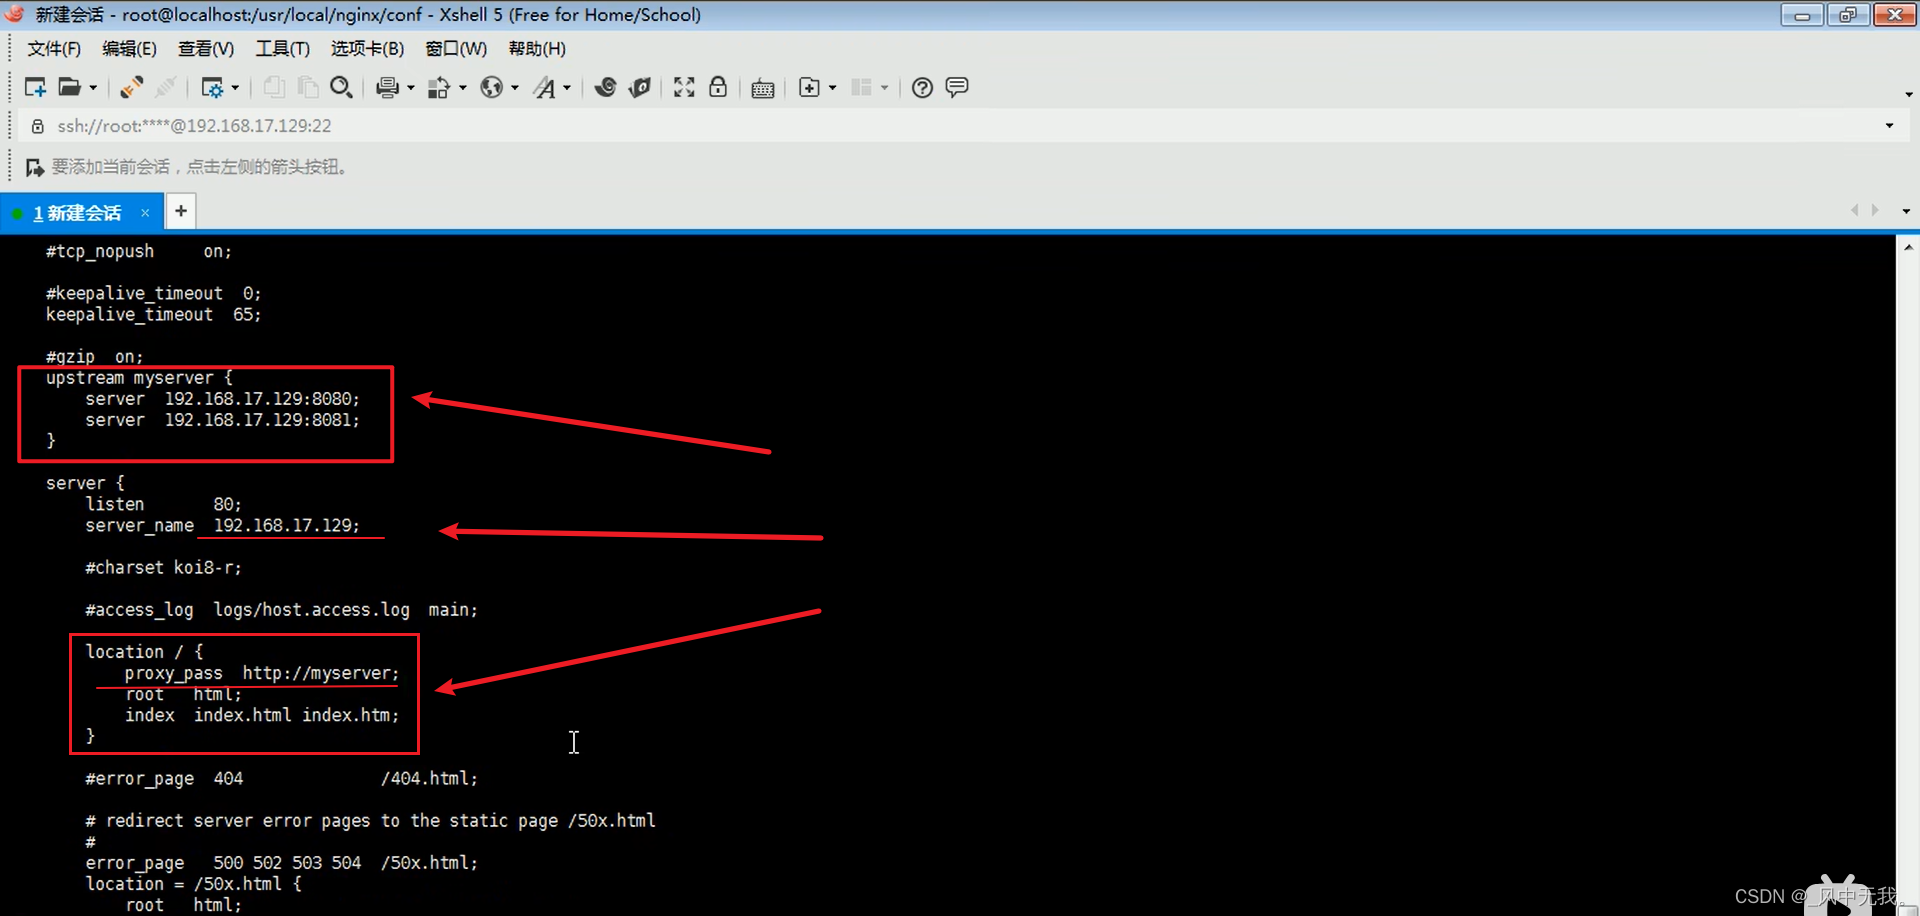The image size is (1920, 916).
Task: Close the '1 新建会话' tab
Action: (145, 213)
